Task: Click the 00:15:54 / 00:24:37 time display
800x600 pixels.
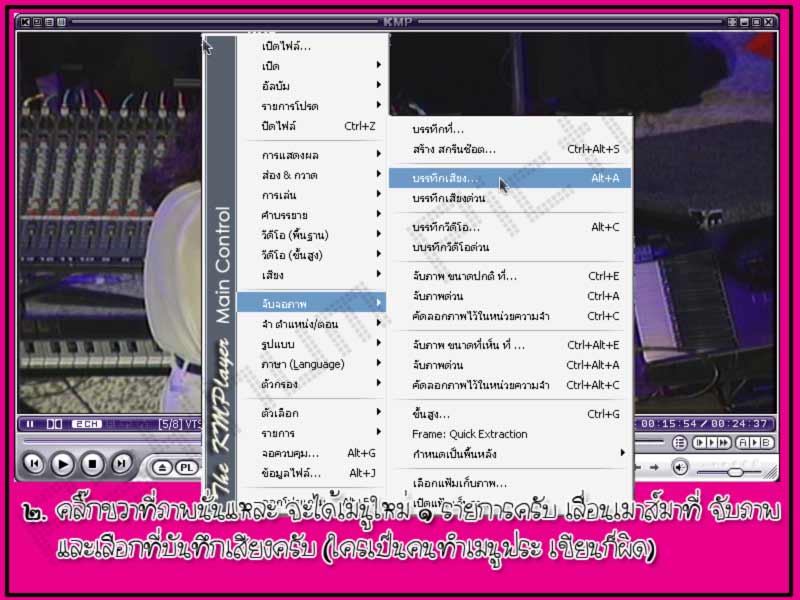Action: point(704,424)
